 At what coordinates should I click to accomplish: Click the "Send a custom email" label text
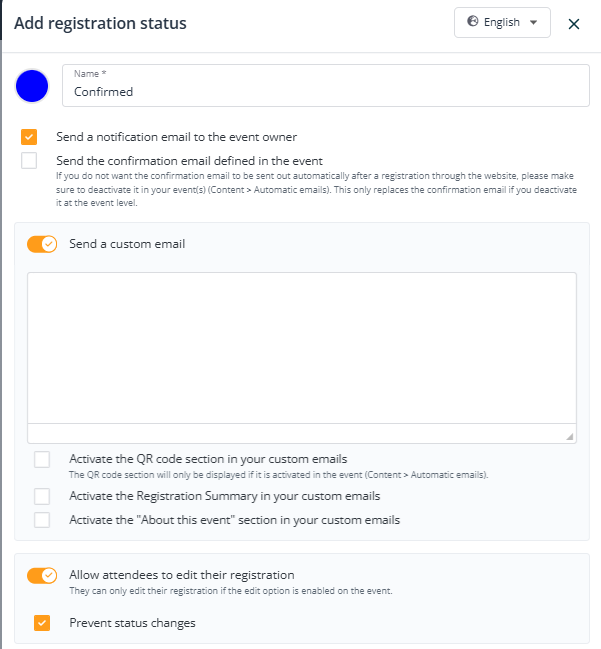pyautogui.click(x=127, y=244)
